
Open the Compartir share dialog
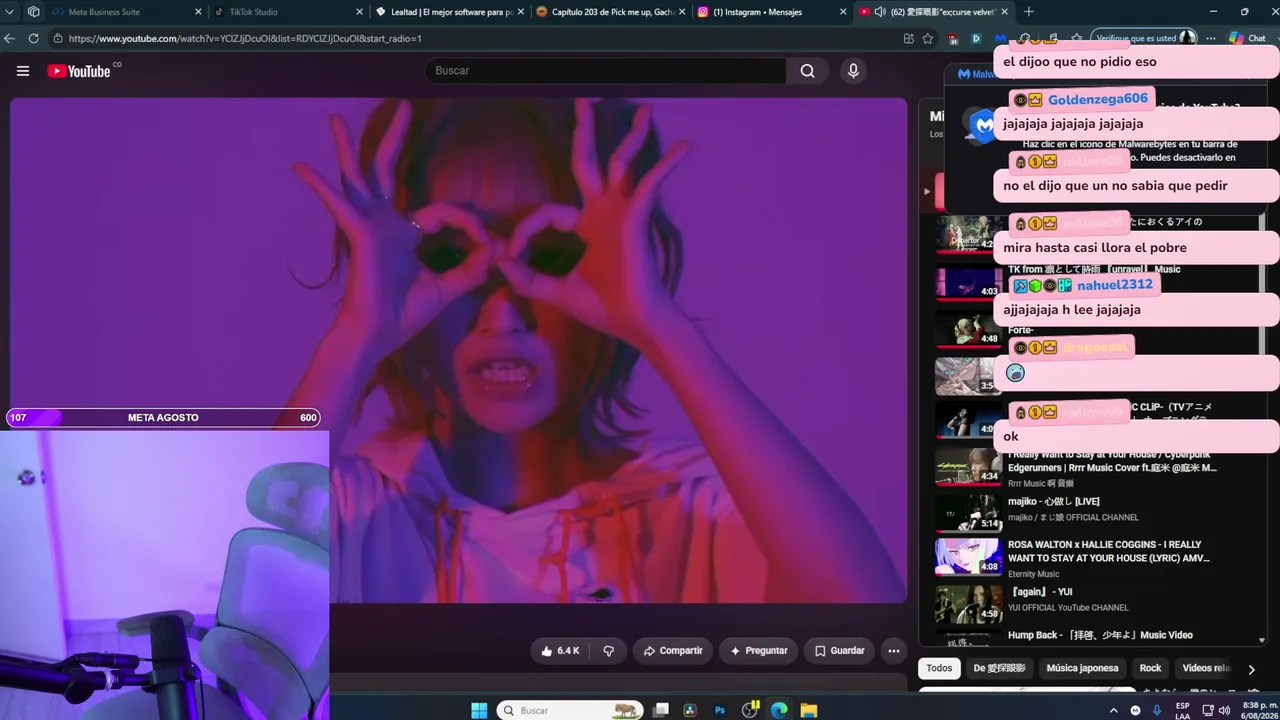coord(672,651)
